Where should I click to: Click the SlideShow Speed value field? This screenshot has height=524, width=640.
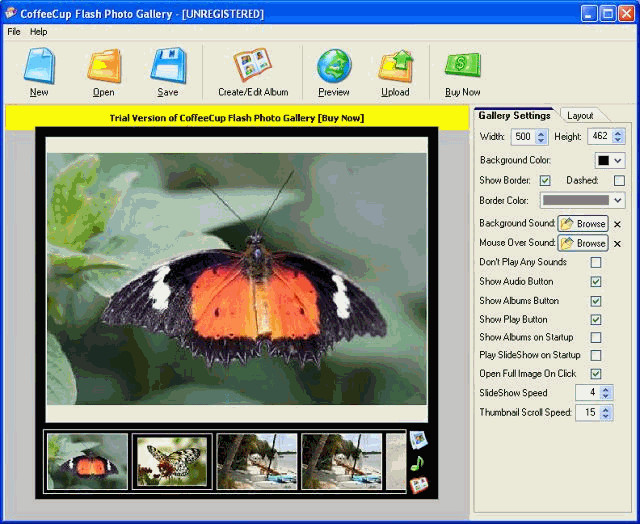588,393
